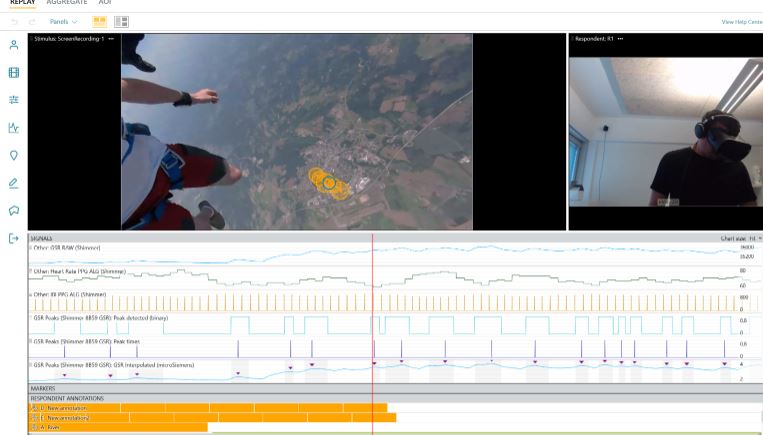
Task: Click the Respondent R1 panel title
Action: click(594, 38)
